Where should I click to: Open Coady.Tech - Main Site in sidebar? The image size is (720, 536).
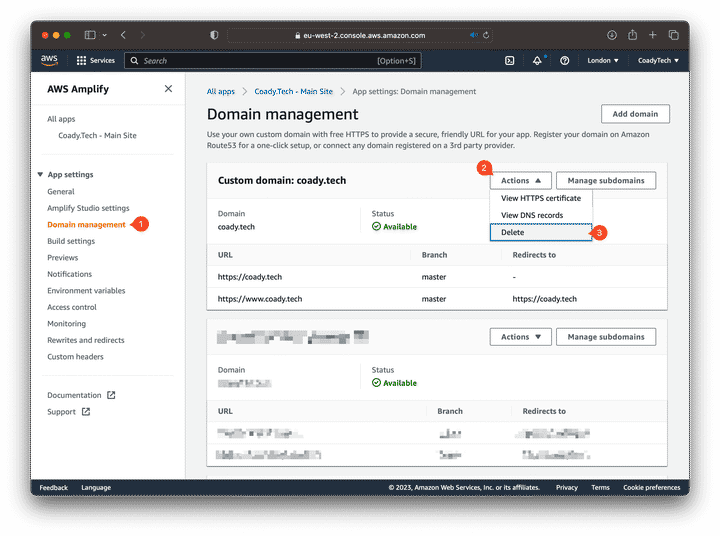click(97, 135)
